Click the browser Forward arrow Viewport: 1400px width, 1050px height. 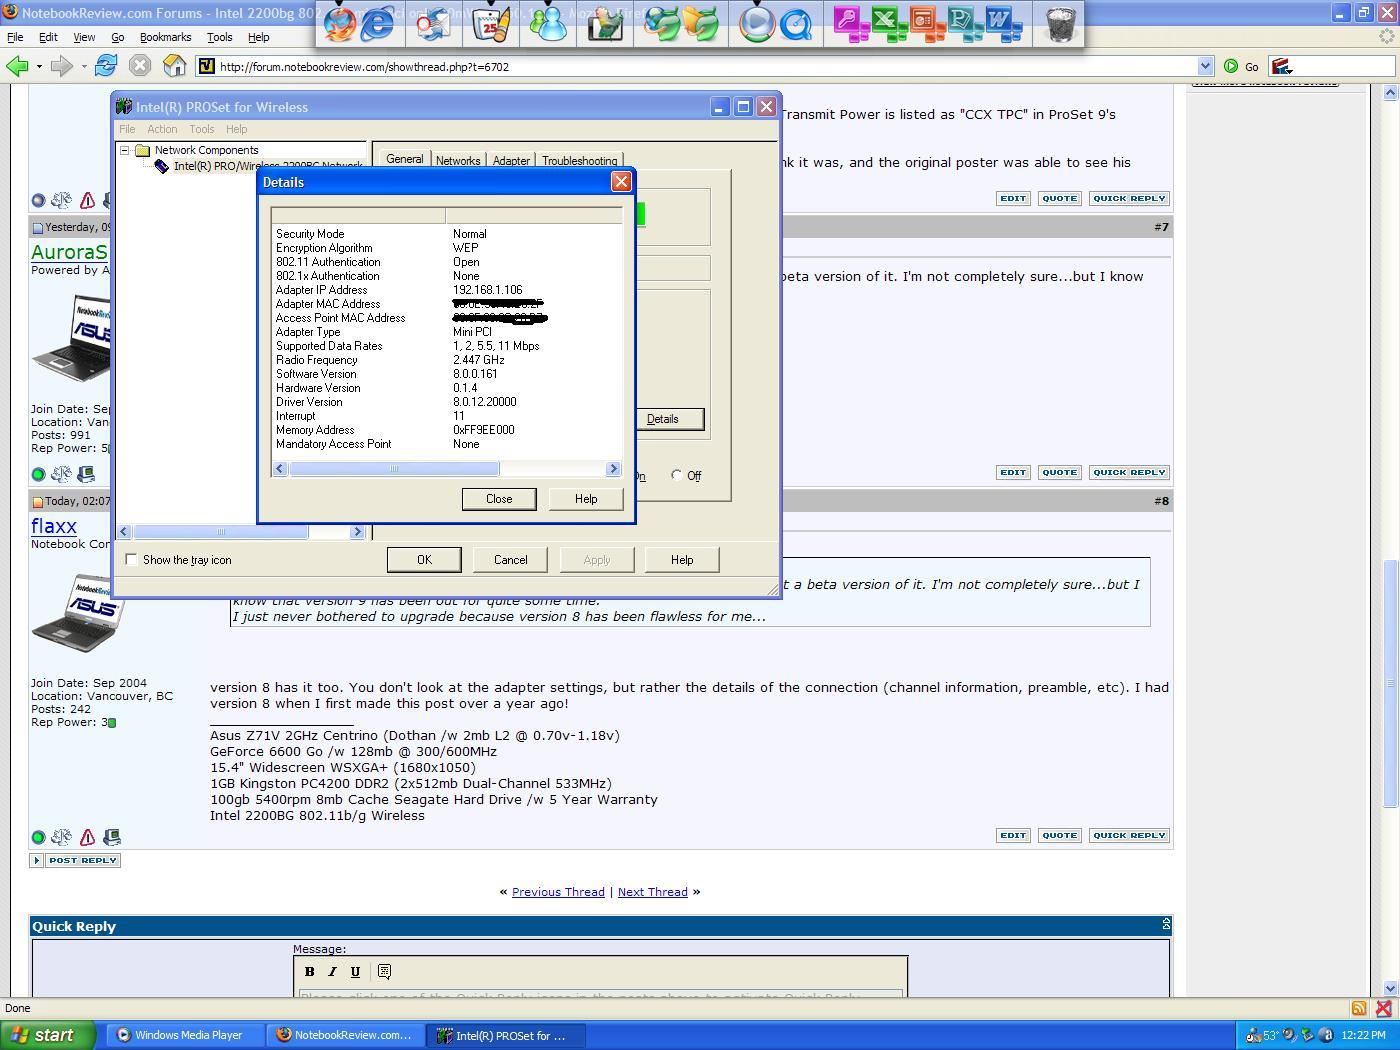61,66
